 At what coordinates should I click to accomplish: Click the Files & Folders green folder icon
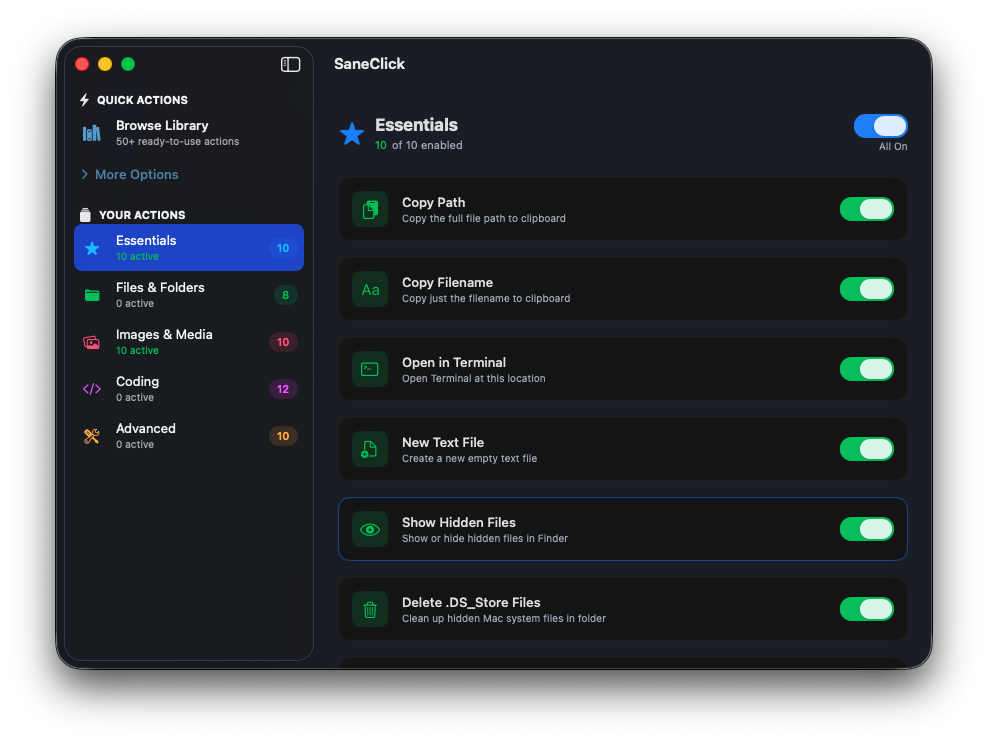[92, 295]
